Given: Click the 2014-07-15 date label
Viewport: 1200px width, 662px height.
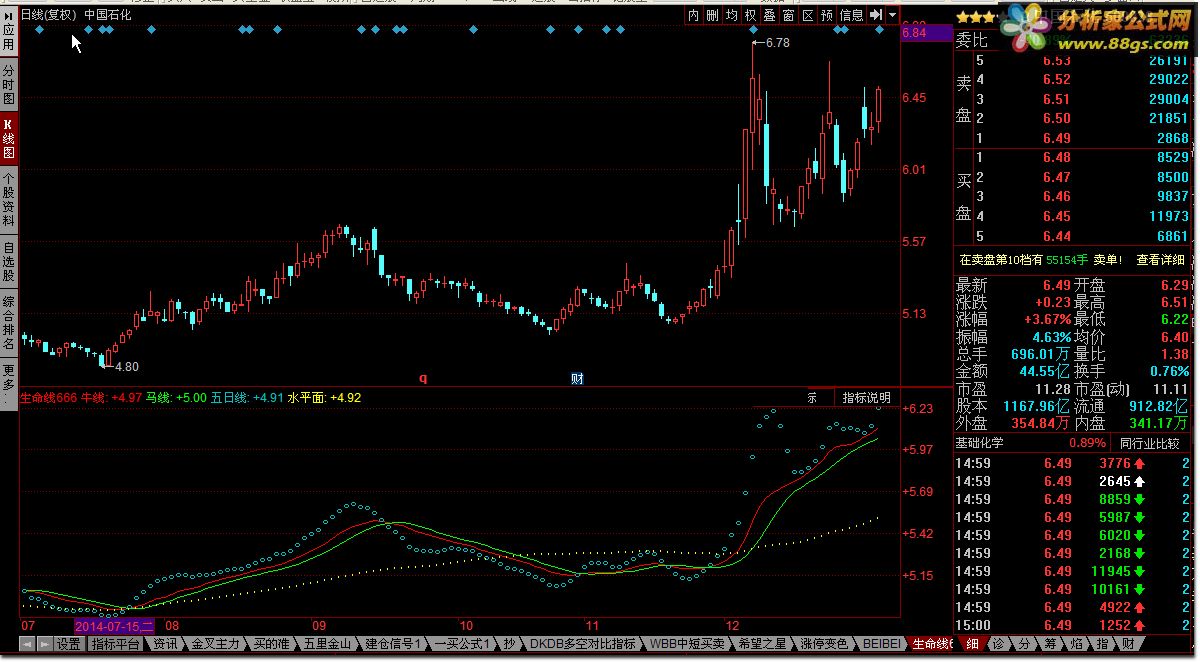Looking at the screenshot, I should coord(116,626).
